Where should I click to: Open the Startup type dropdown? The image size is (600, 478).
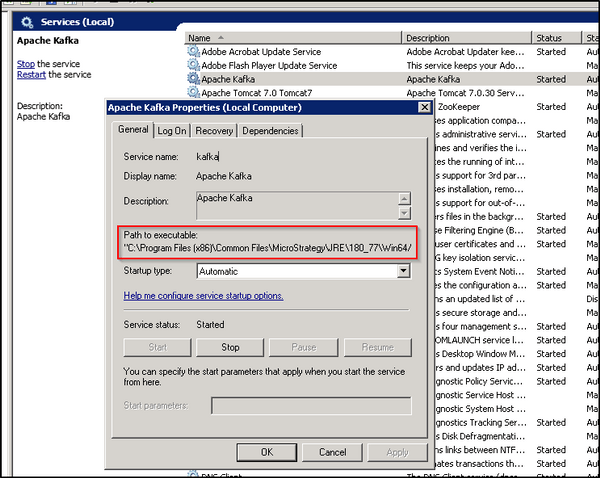[403, 271]
